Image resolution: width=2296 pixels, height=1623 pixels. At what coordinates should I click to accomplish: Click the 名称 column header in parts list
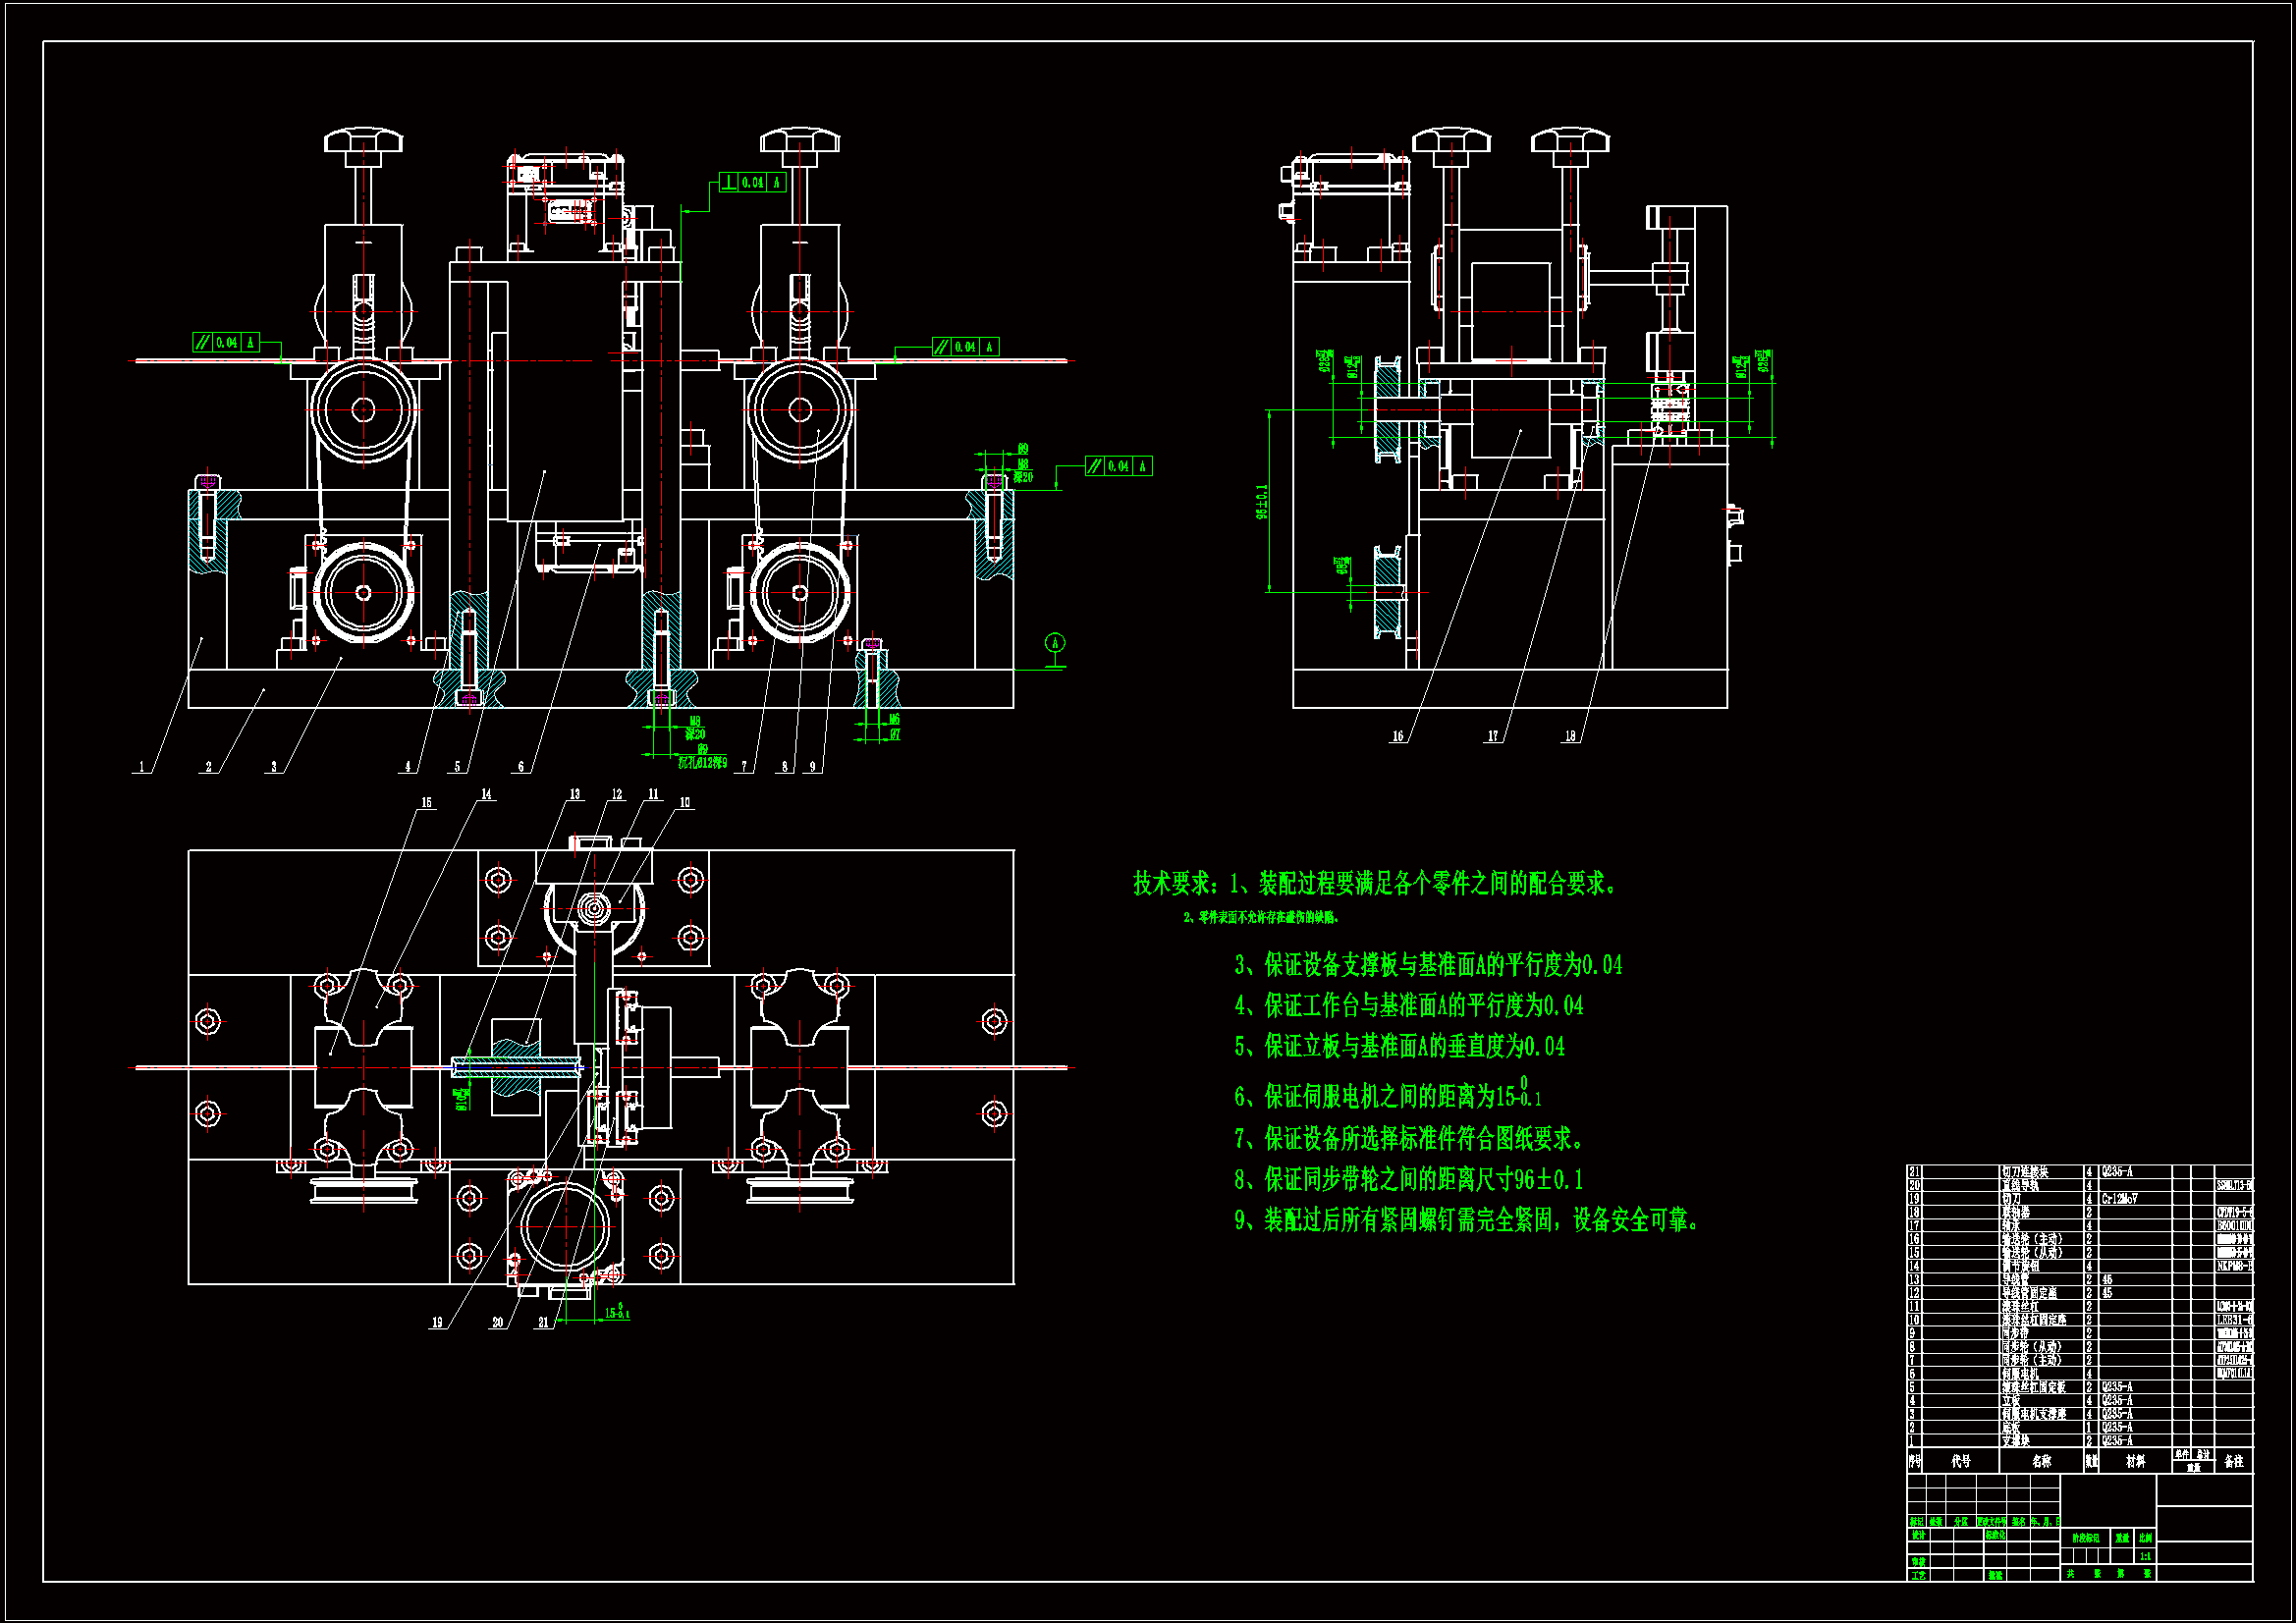click(2041, 1461)
